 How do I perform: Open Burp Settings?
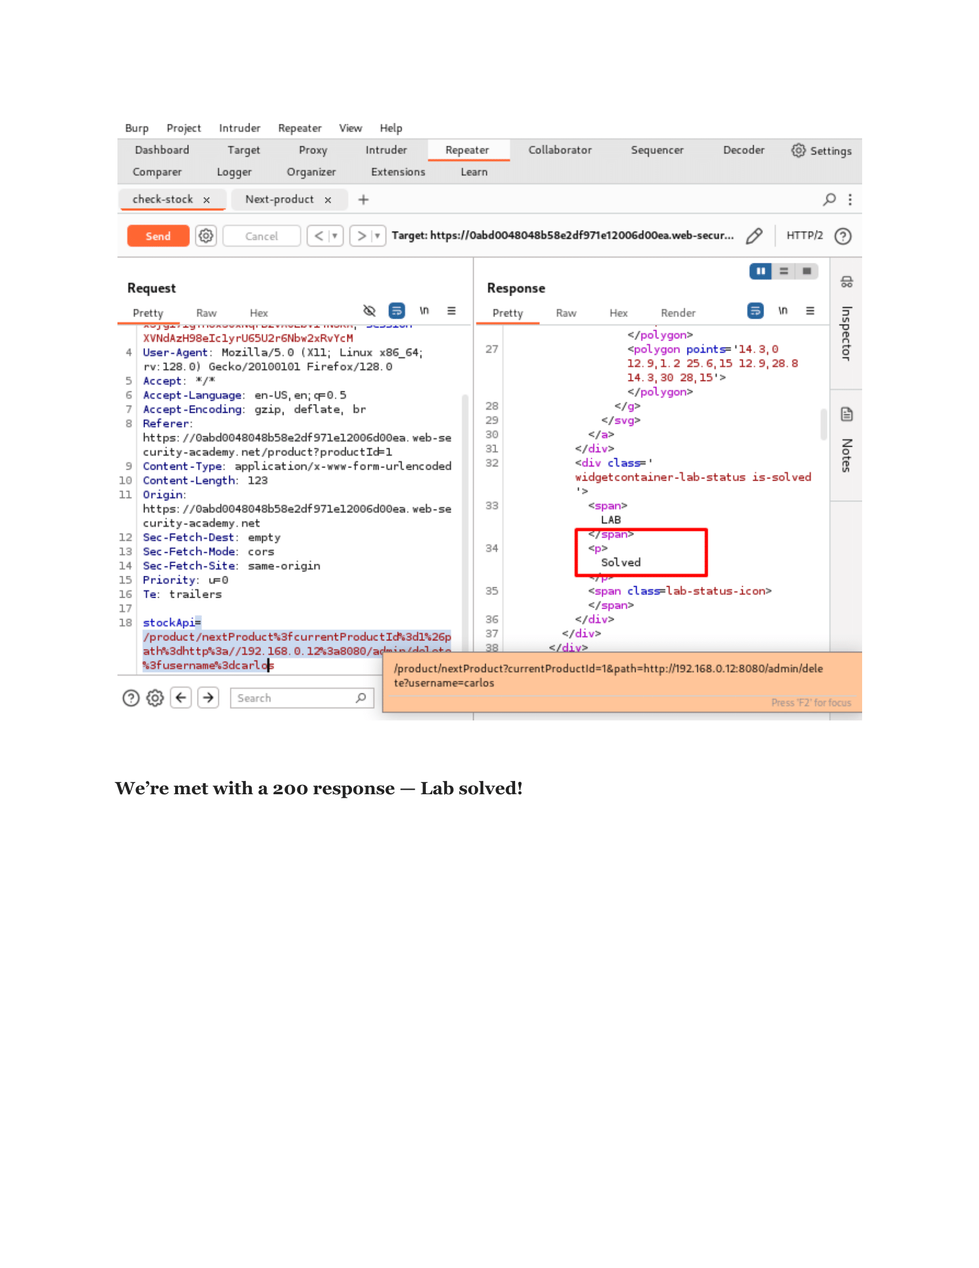pyautogui.click(x=821, y=150)
